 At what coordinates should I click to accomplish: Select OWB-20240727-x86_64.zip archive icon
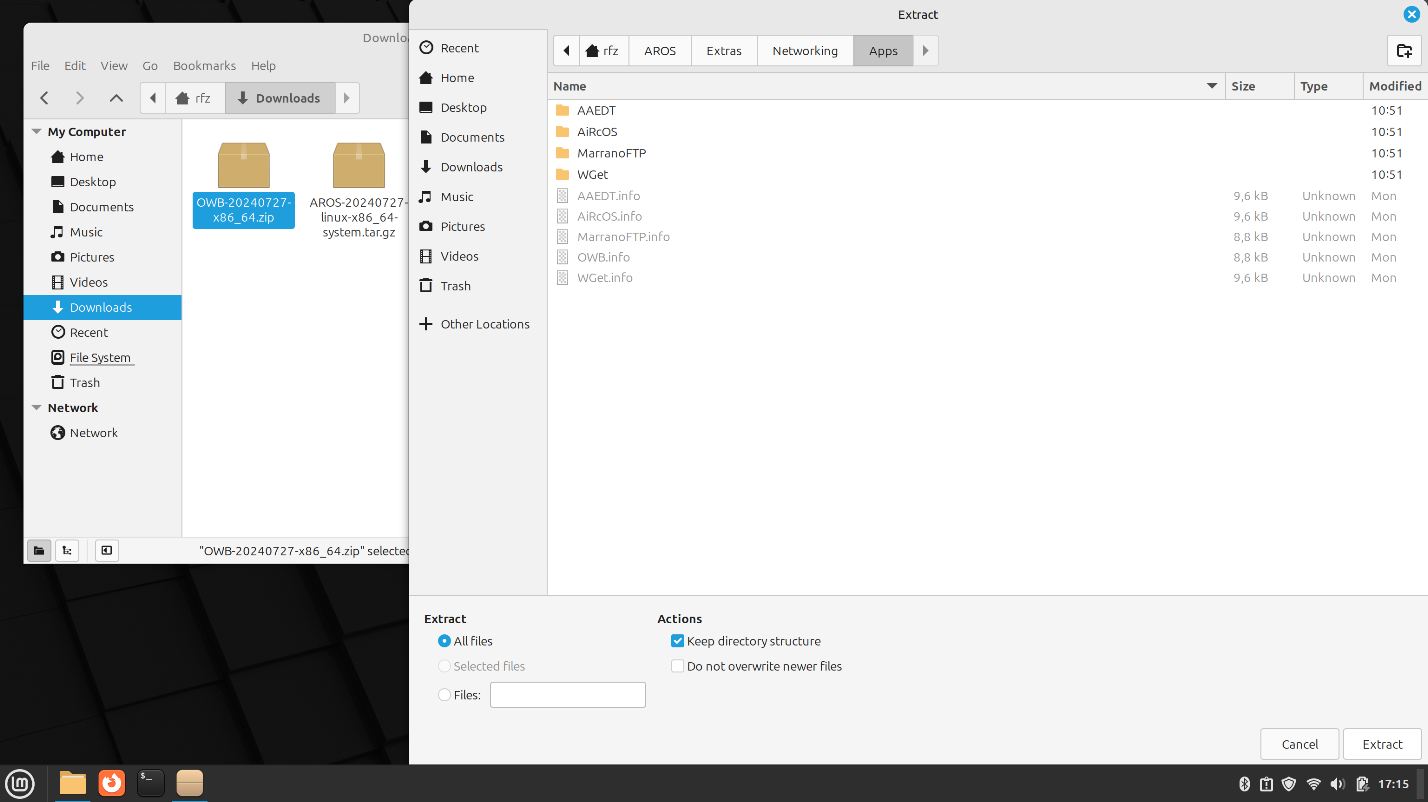pyautogui.click(x=244, y=164)
